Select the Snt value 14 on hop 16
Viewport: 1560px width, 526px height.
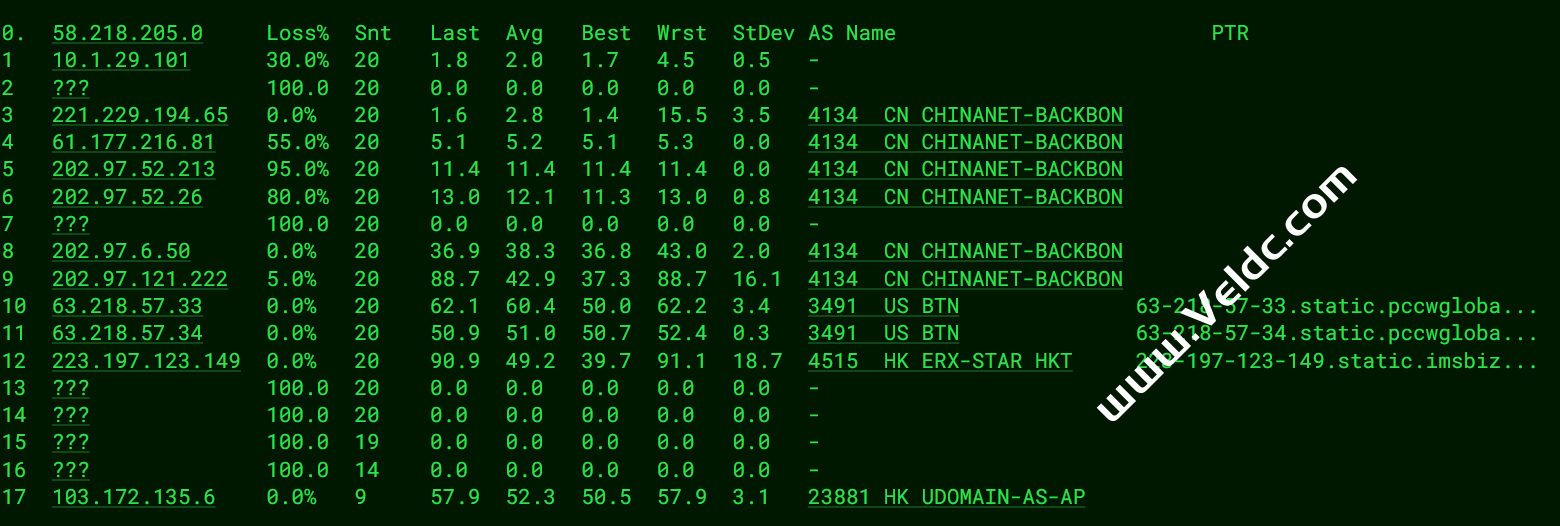(x=366, y=470)
